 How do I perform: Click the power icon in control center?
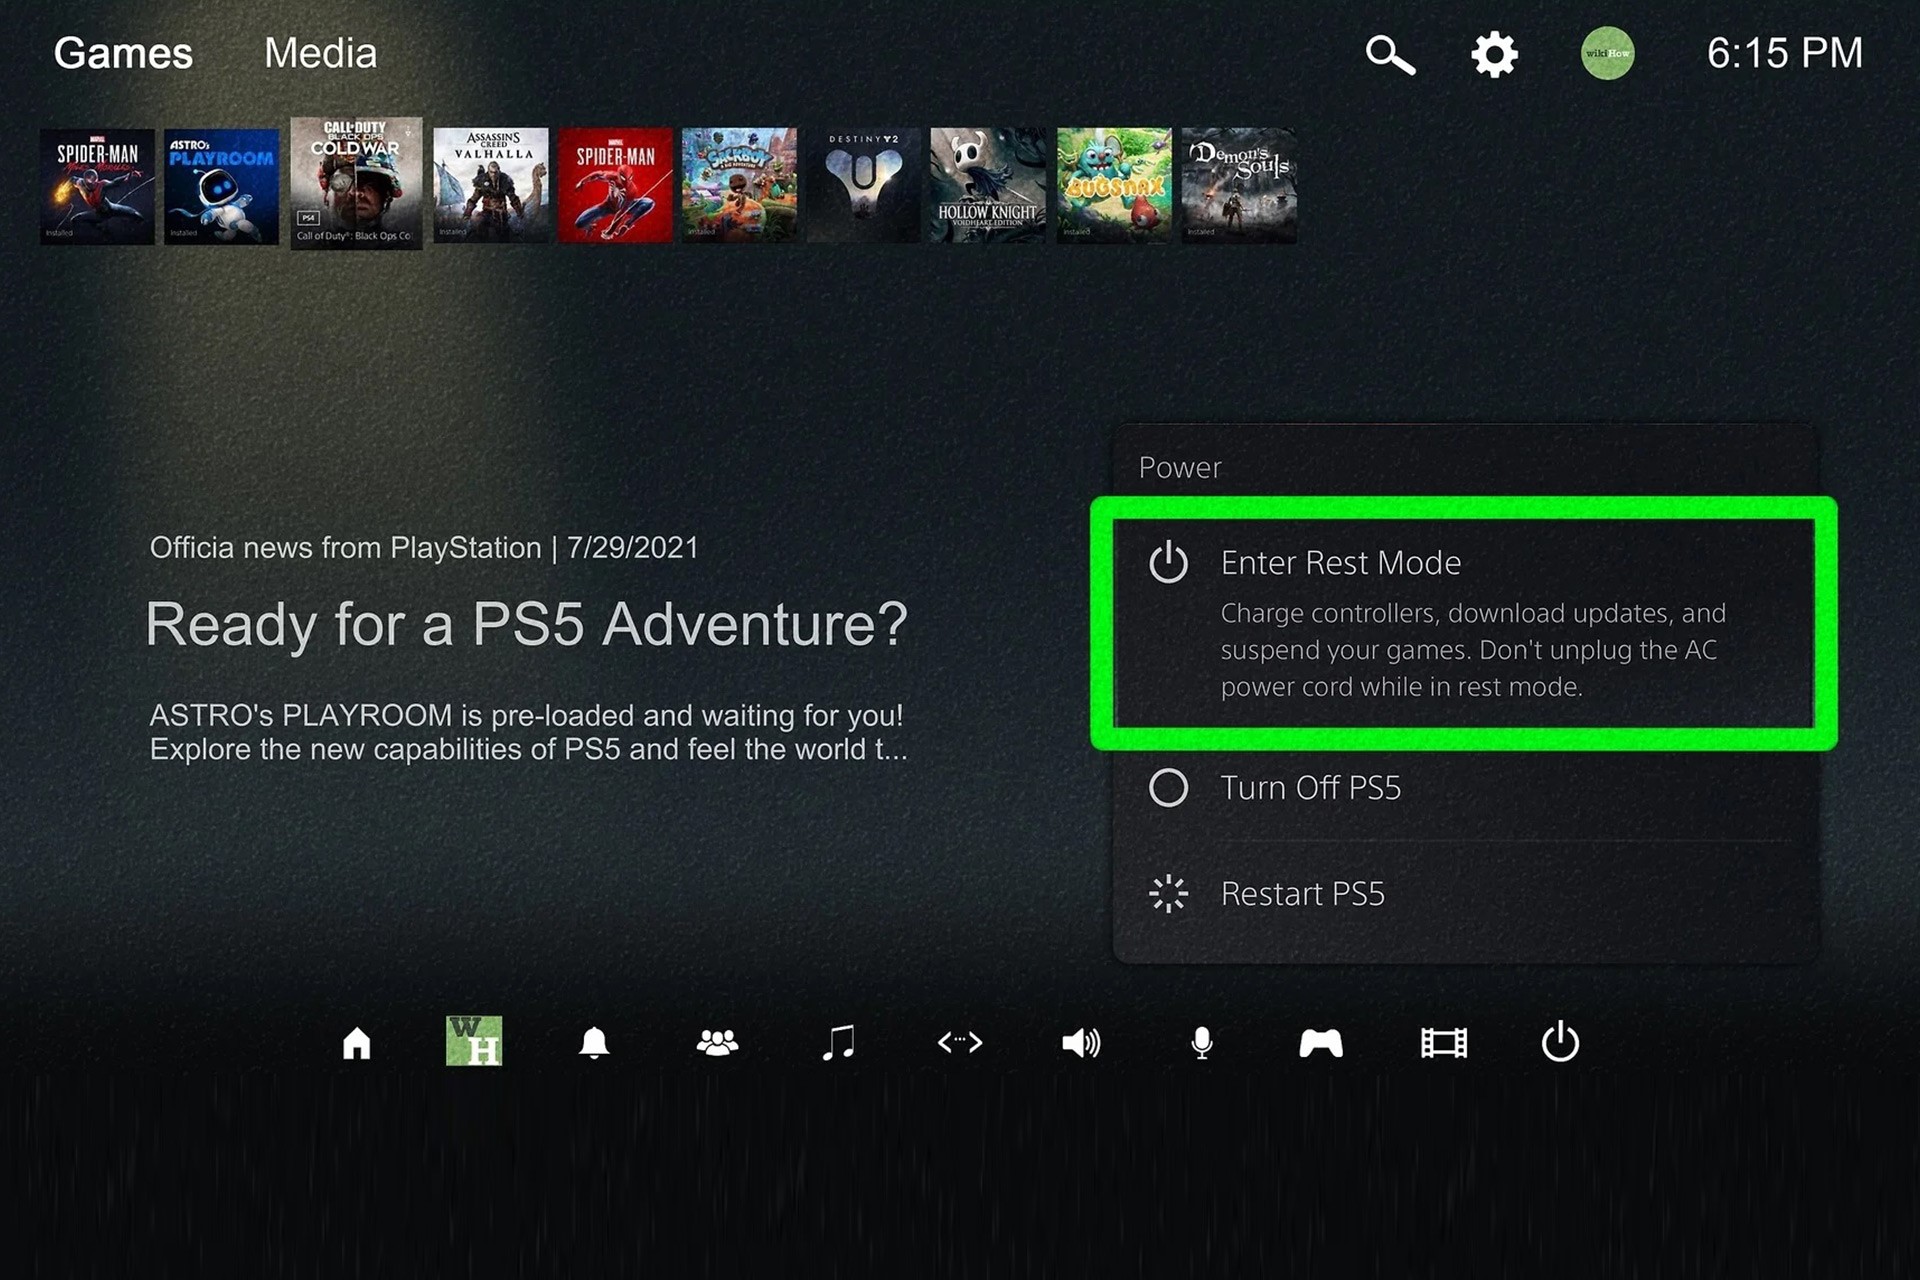(1559, 1043)
